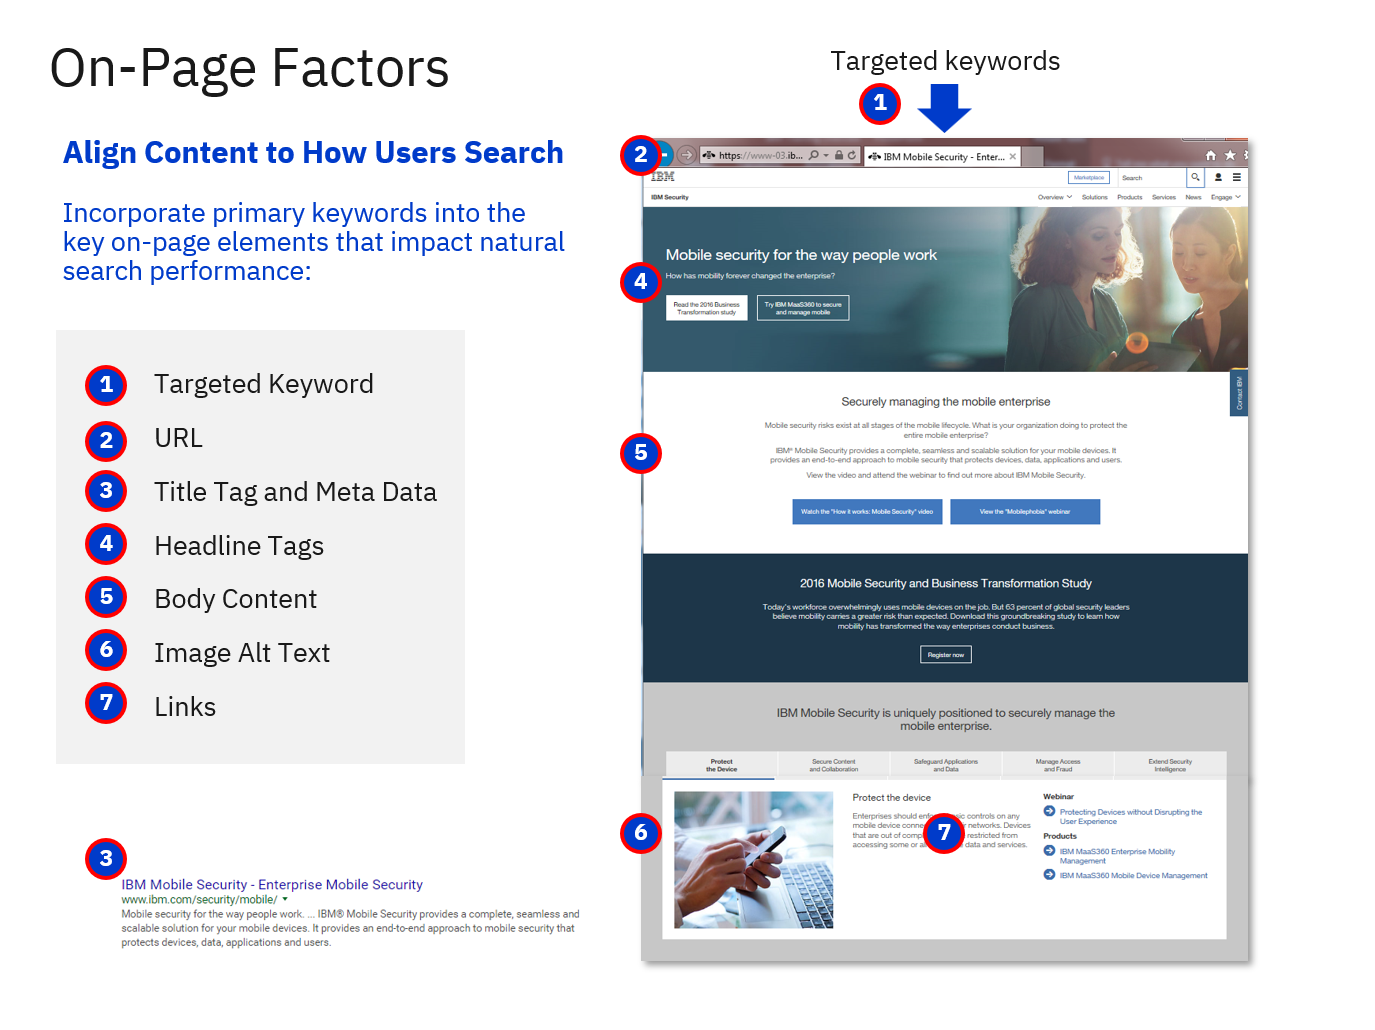Click the browser favorites star icon

[1230, 155]
